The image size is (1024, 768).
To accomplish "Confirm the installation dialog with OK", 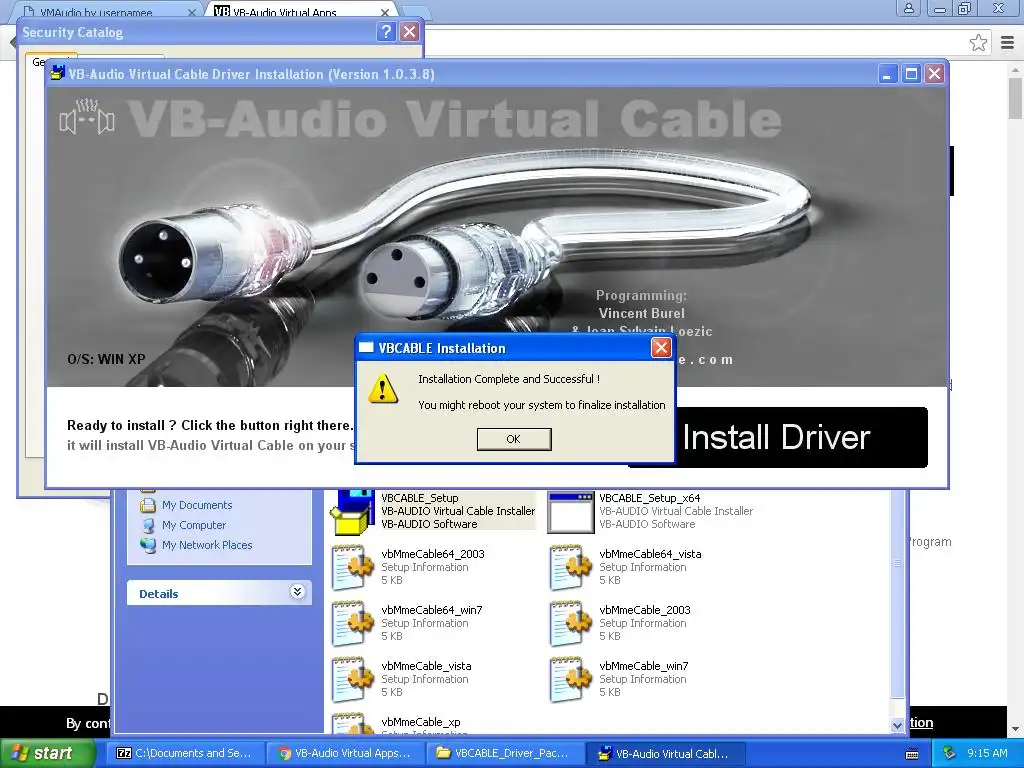I will pyautogui.click(x=514, y=439).
